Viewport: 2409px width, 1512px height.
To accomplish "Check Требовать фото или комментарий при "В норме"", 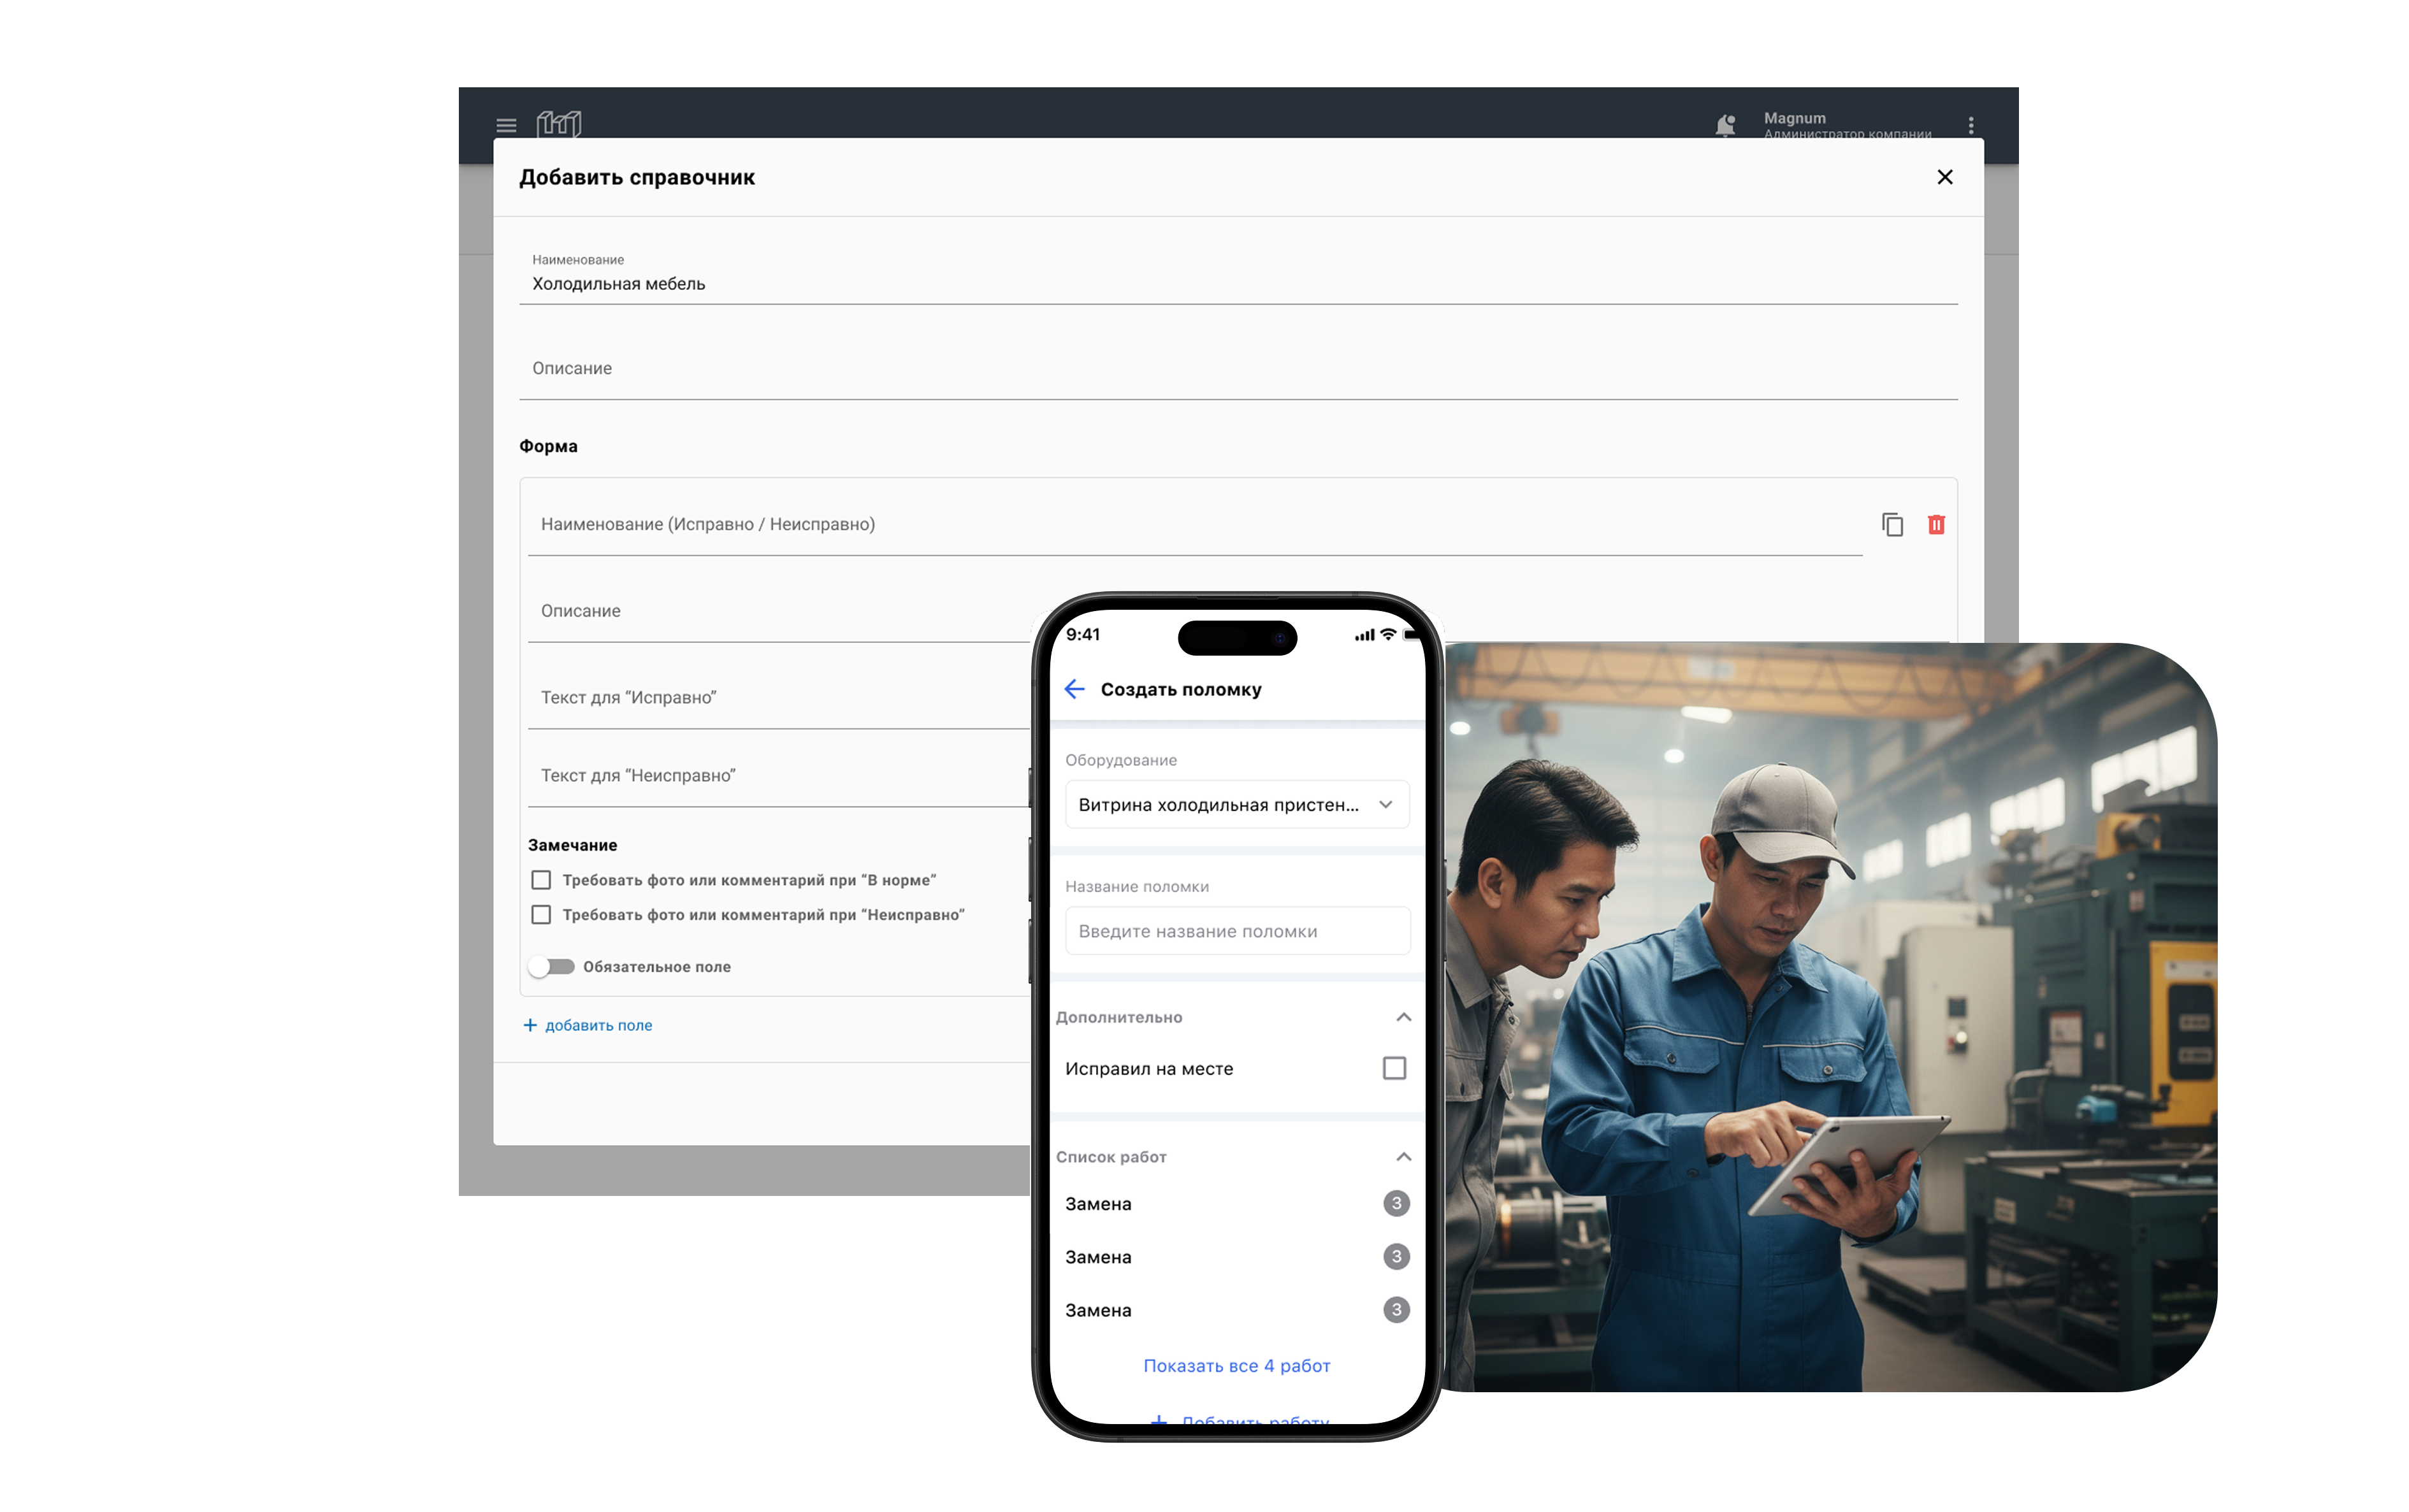I will tap(541, 880).
